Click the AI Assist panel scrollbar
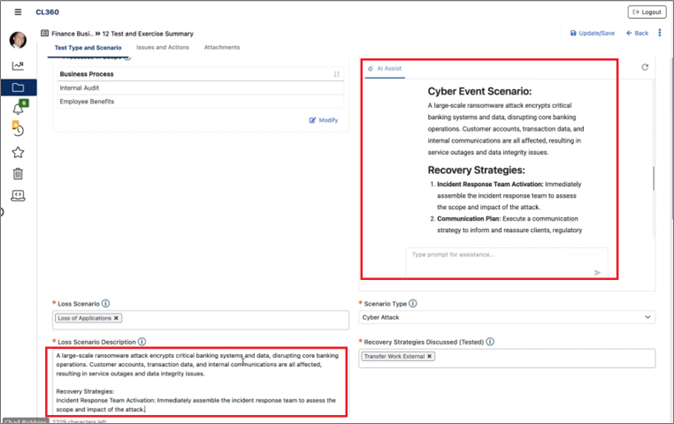The image size is (674, 424). coord(652,180)
